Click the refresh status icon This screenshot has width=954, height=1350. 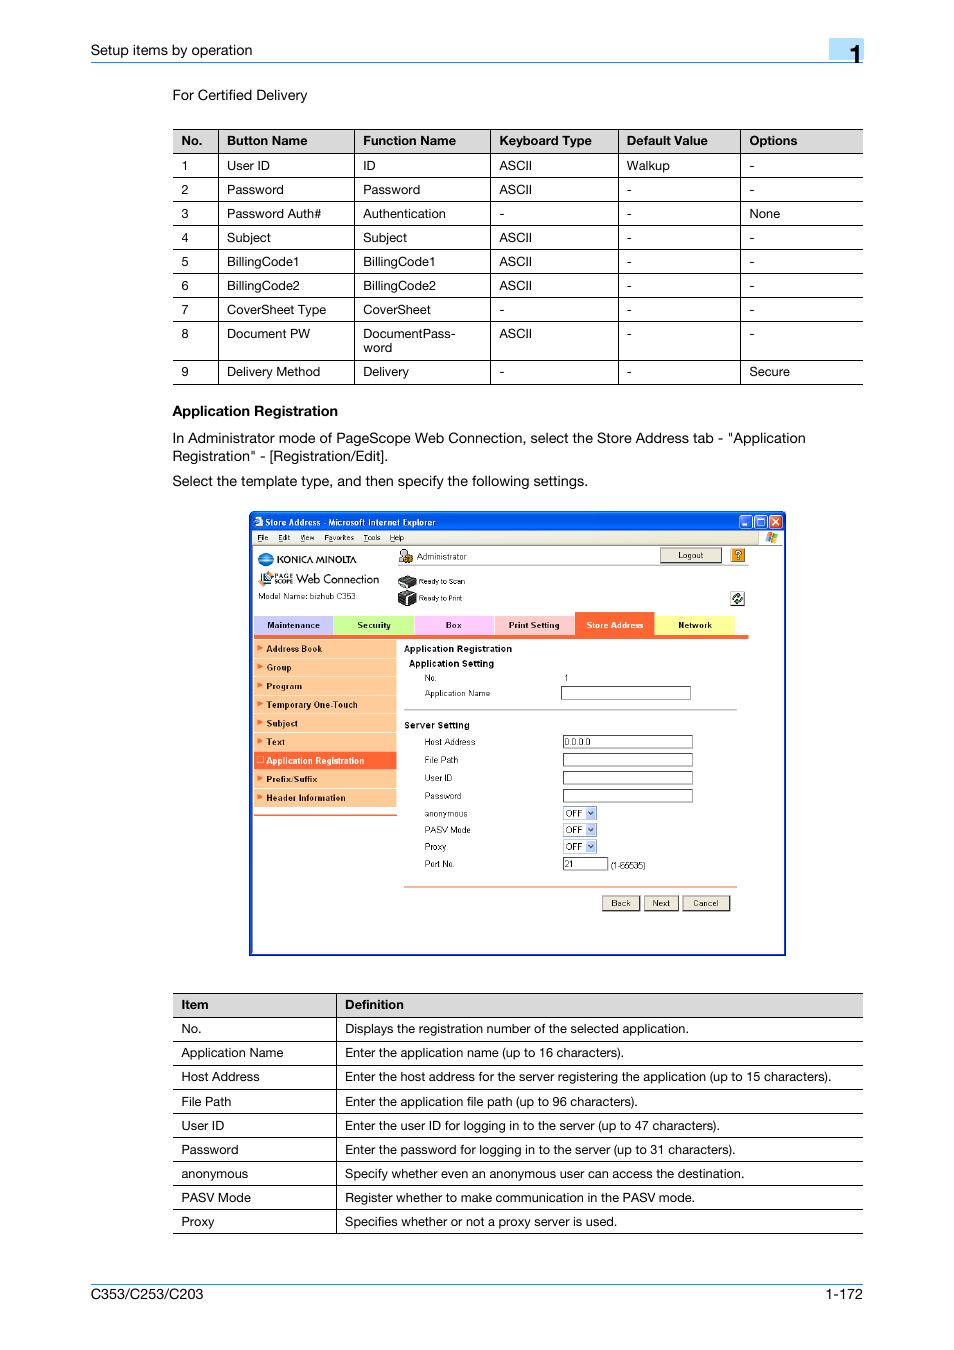pyautogui.click(x=737, y=598)
